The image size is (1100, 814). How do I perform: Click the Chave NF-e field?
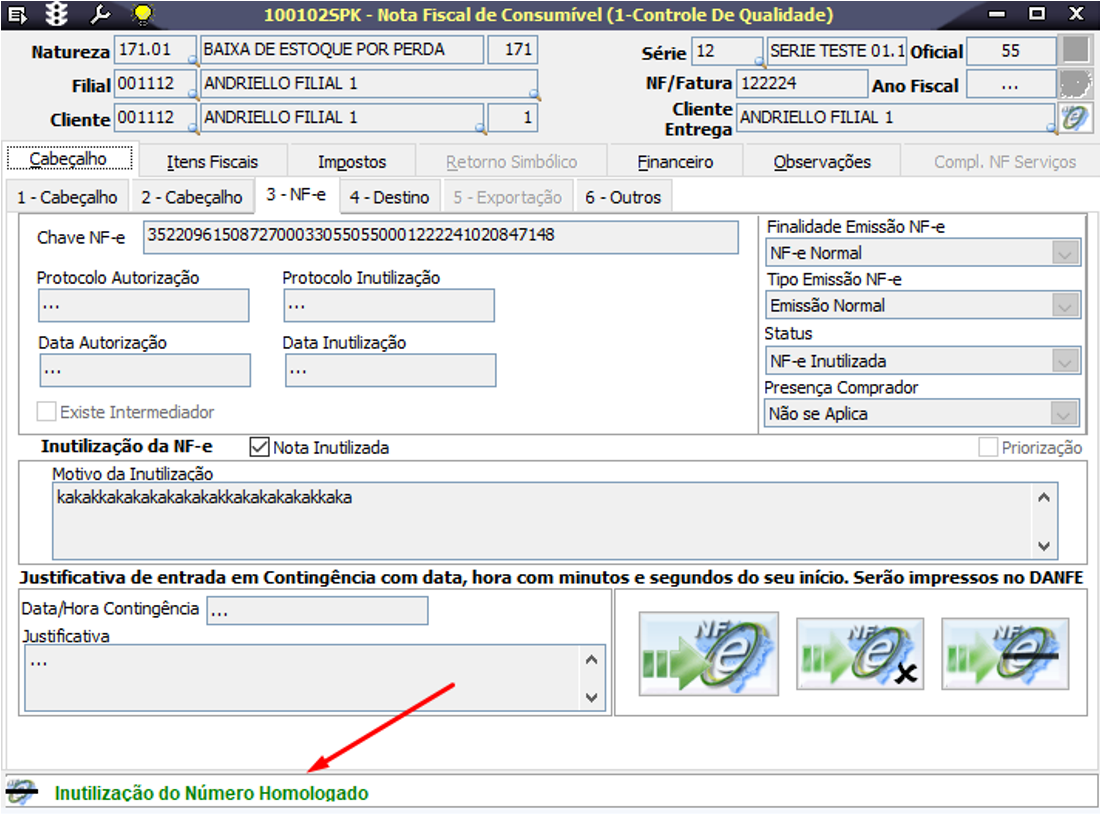441,236
